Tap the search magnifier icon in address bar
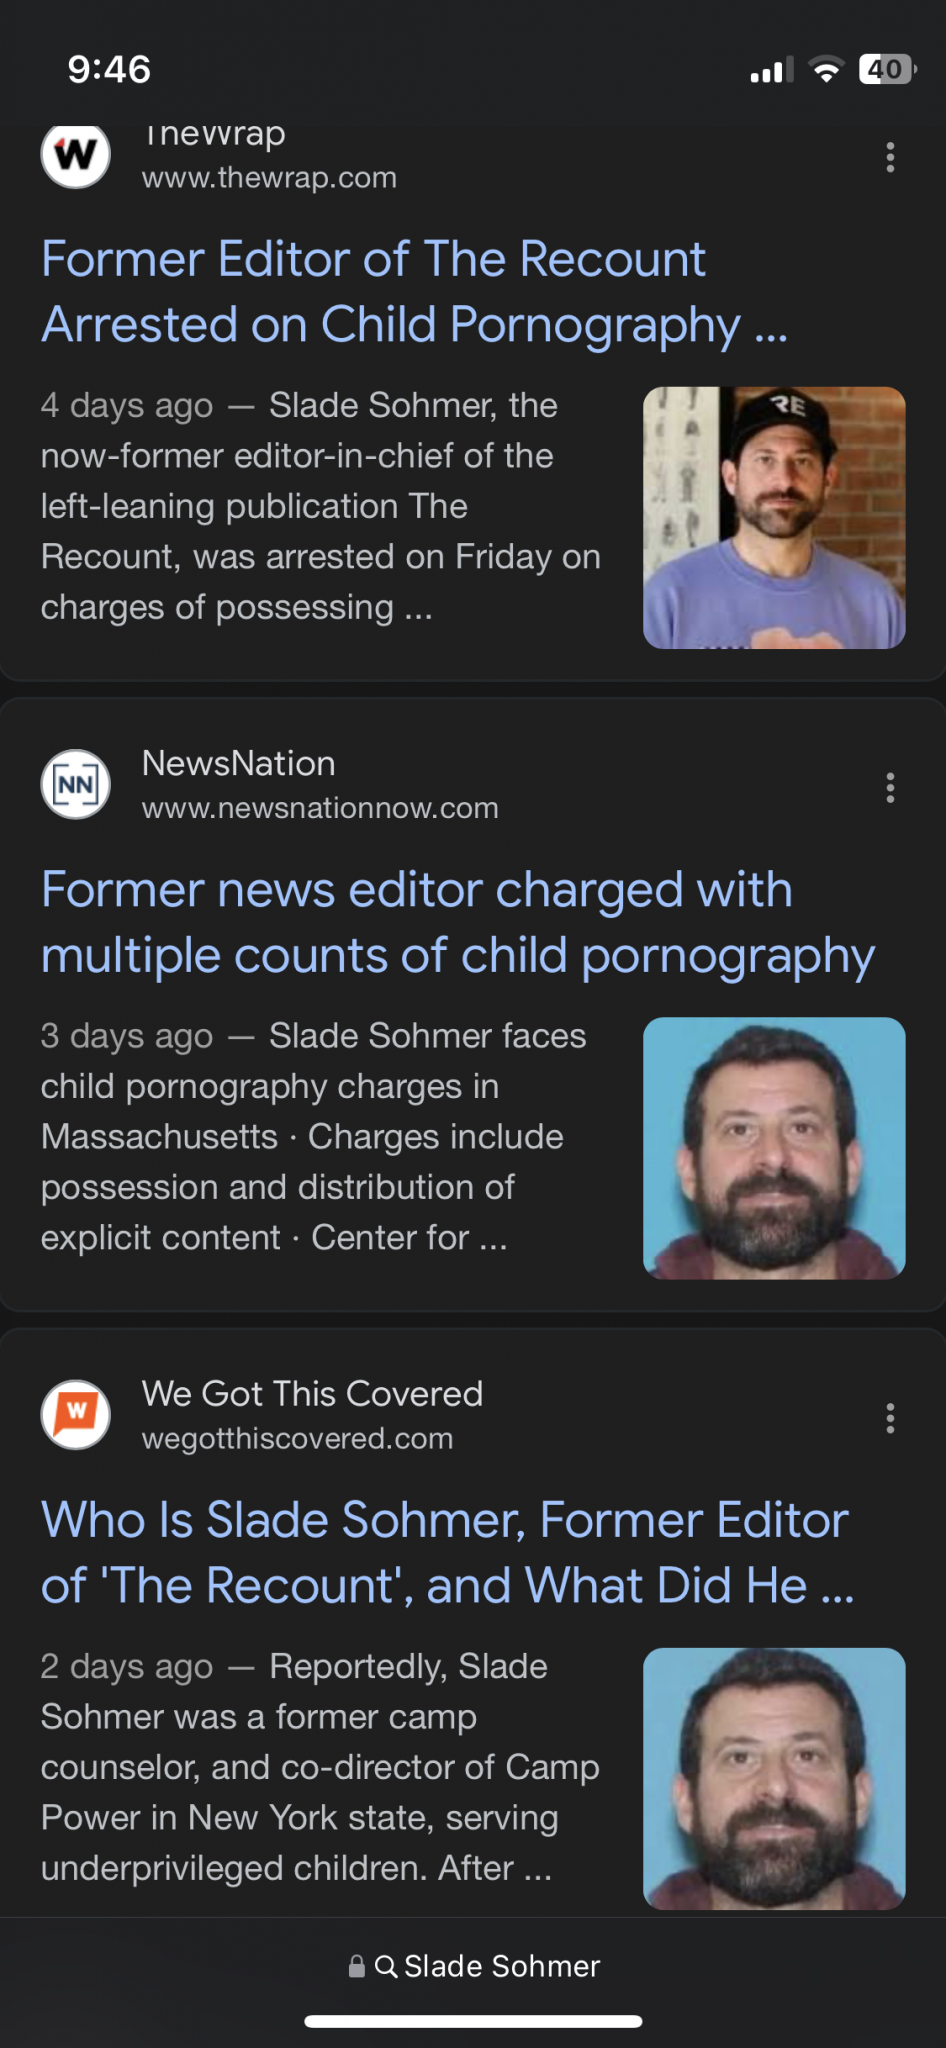 pyautogui.click(x=385, y=1966)
